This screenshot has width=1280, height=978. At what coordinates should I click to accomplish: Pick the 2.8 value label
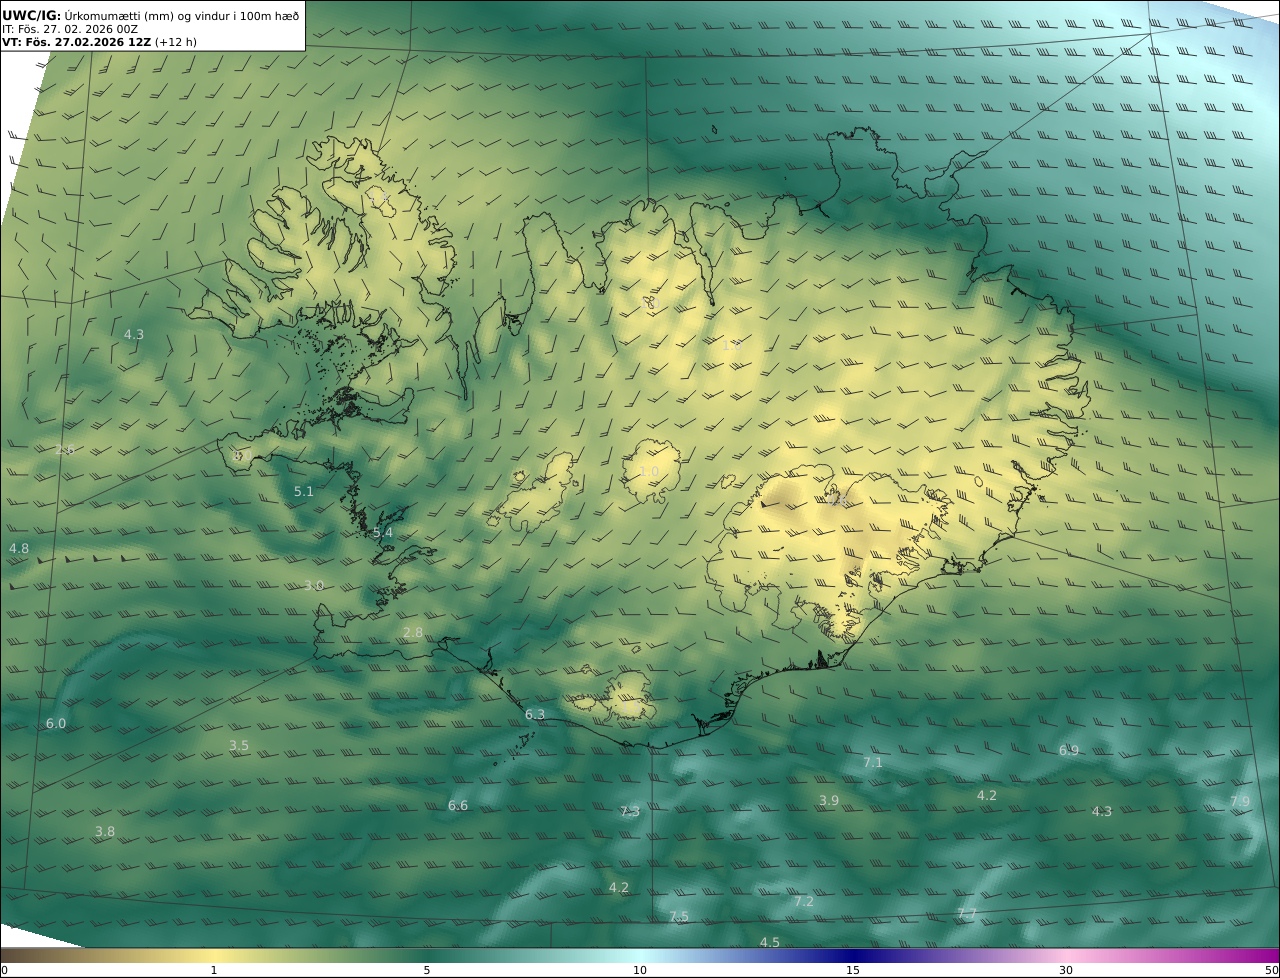click(x=413, y=632)
